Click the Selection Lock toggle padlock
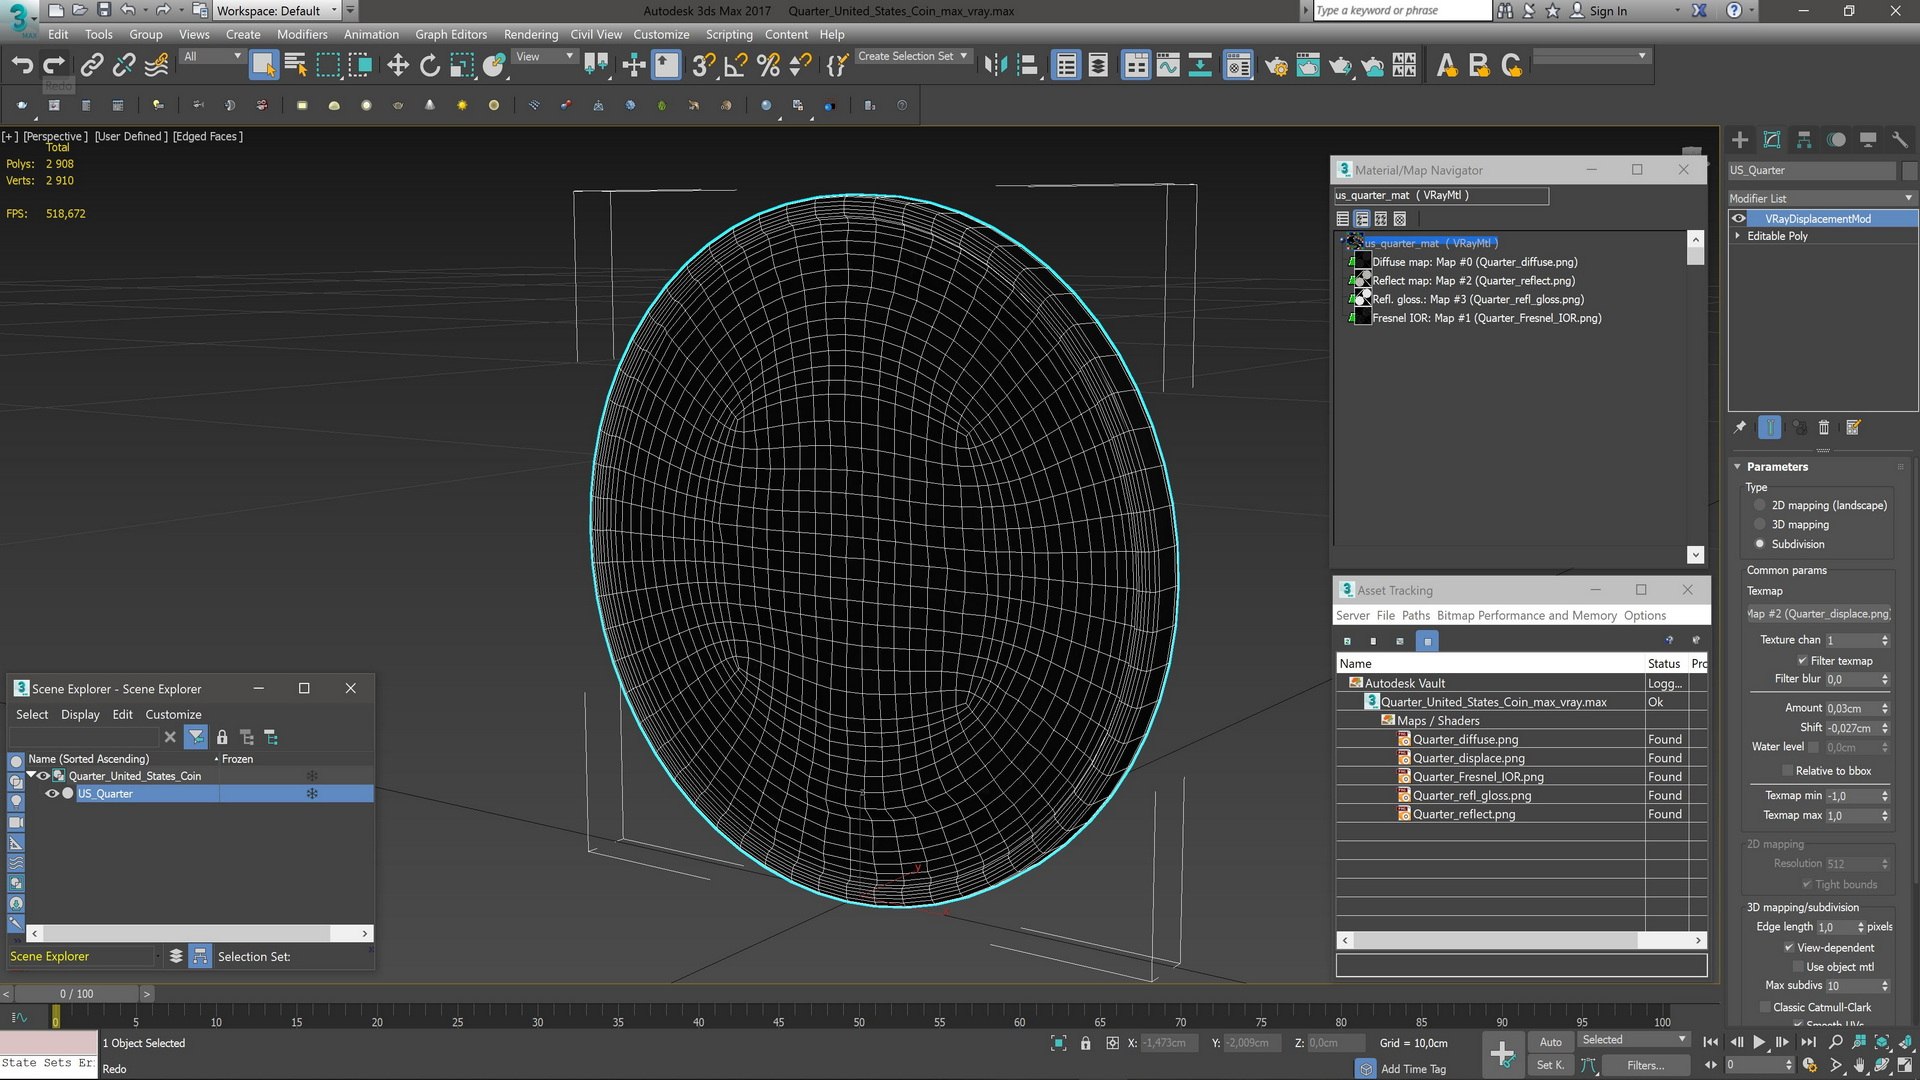The image size is (1920, 1080). [1085, 1043]
